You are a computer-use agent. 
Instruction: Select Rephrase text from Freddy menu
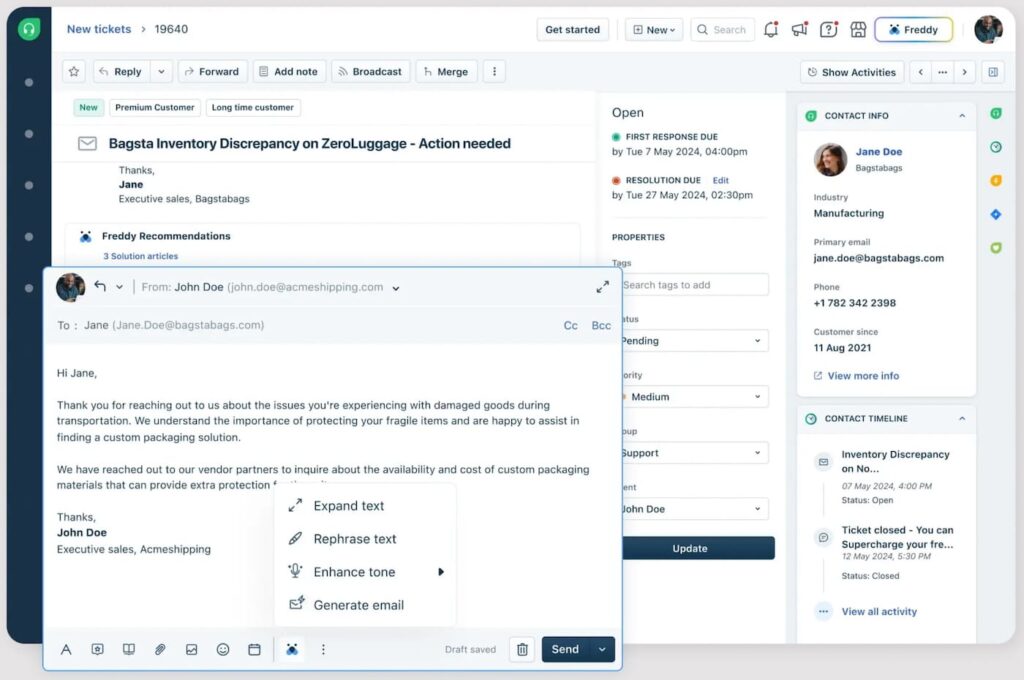[355, 539]
